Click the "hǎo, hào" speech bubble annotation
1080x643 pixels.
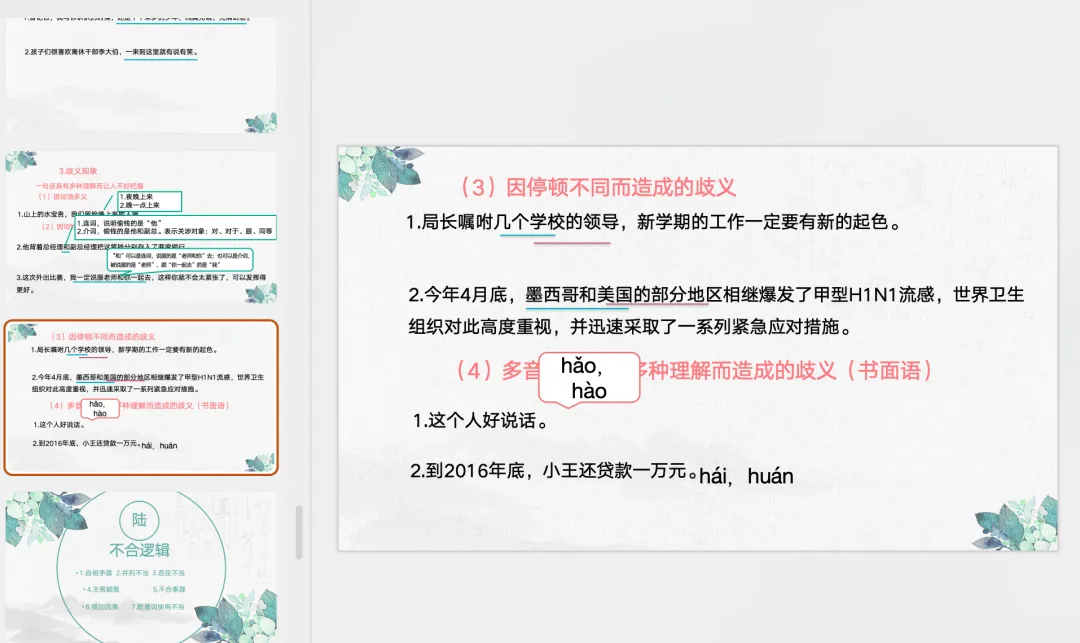(588, 379)
